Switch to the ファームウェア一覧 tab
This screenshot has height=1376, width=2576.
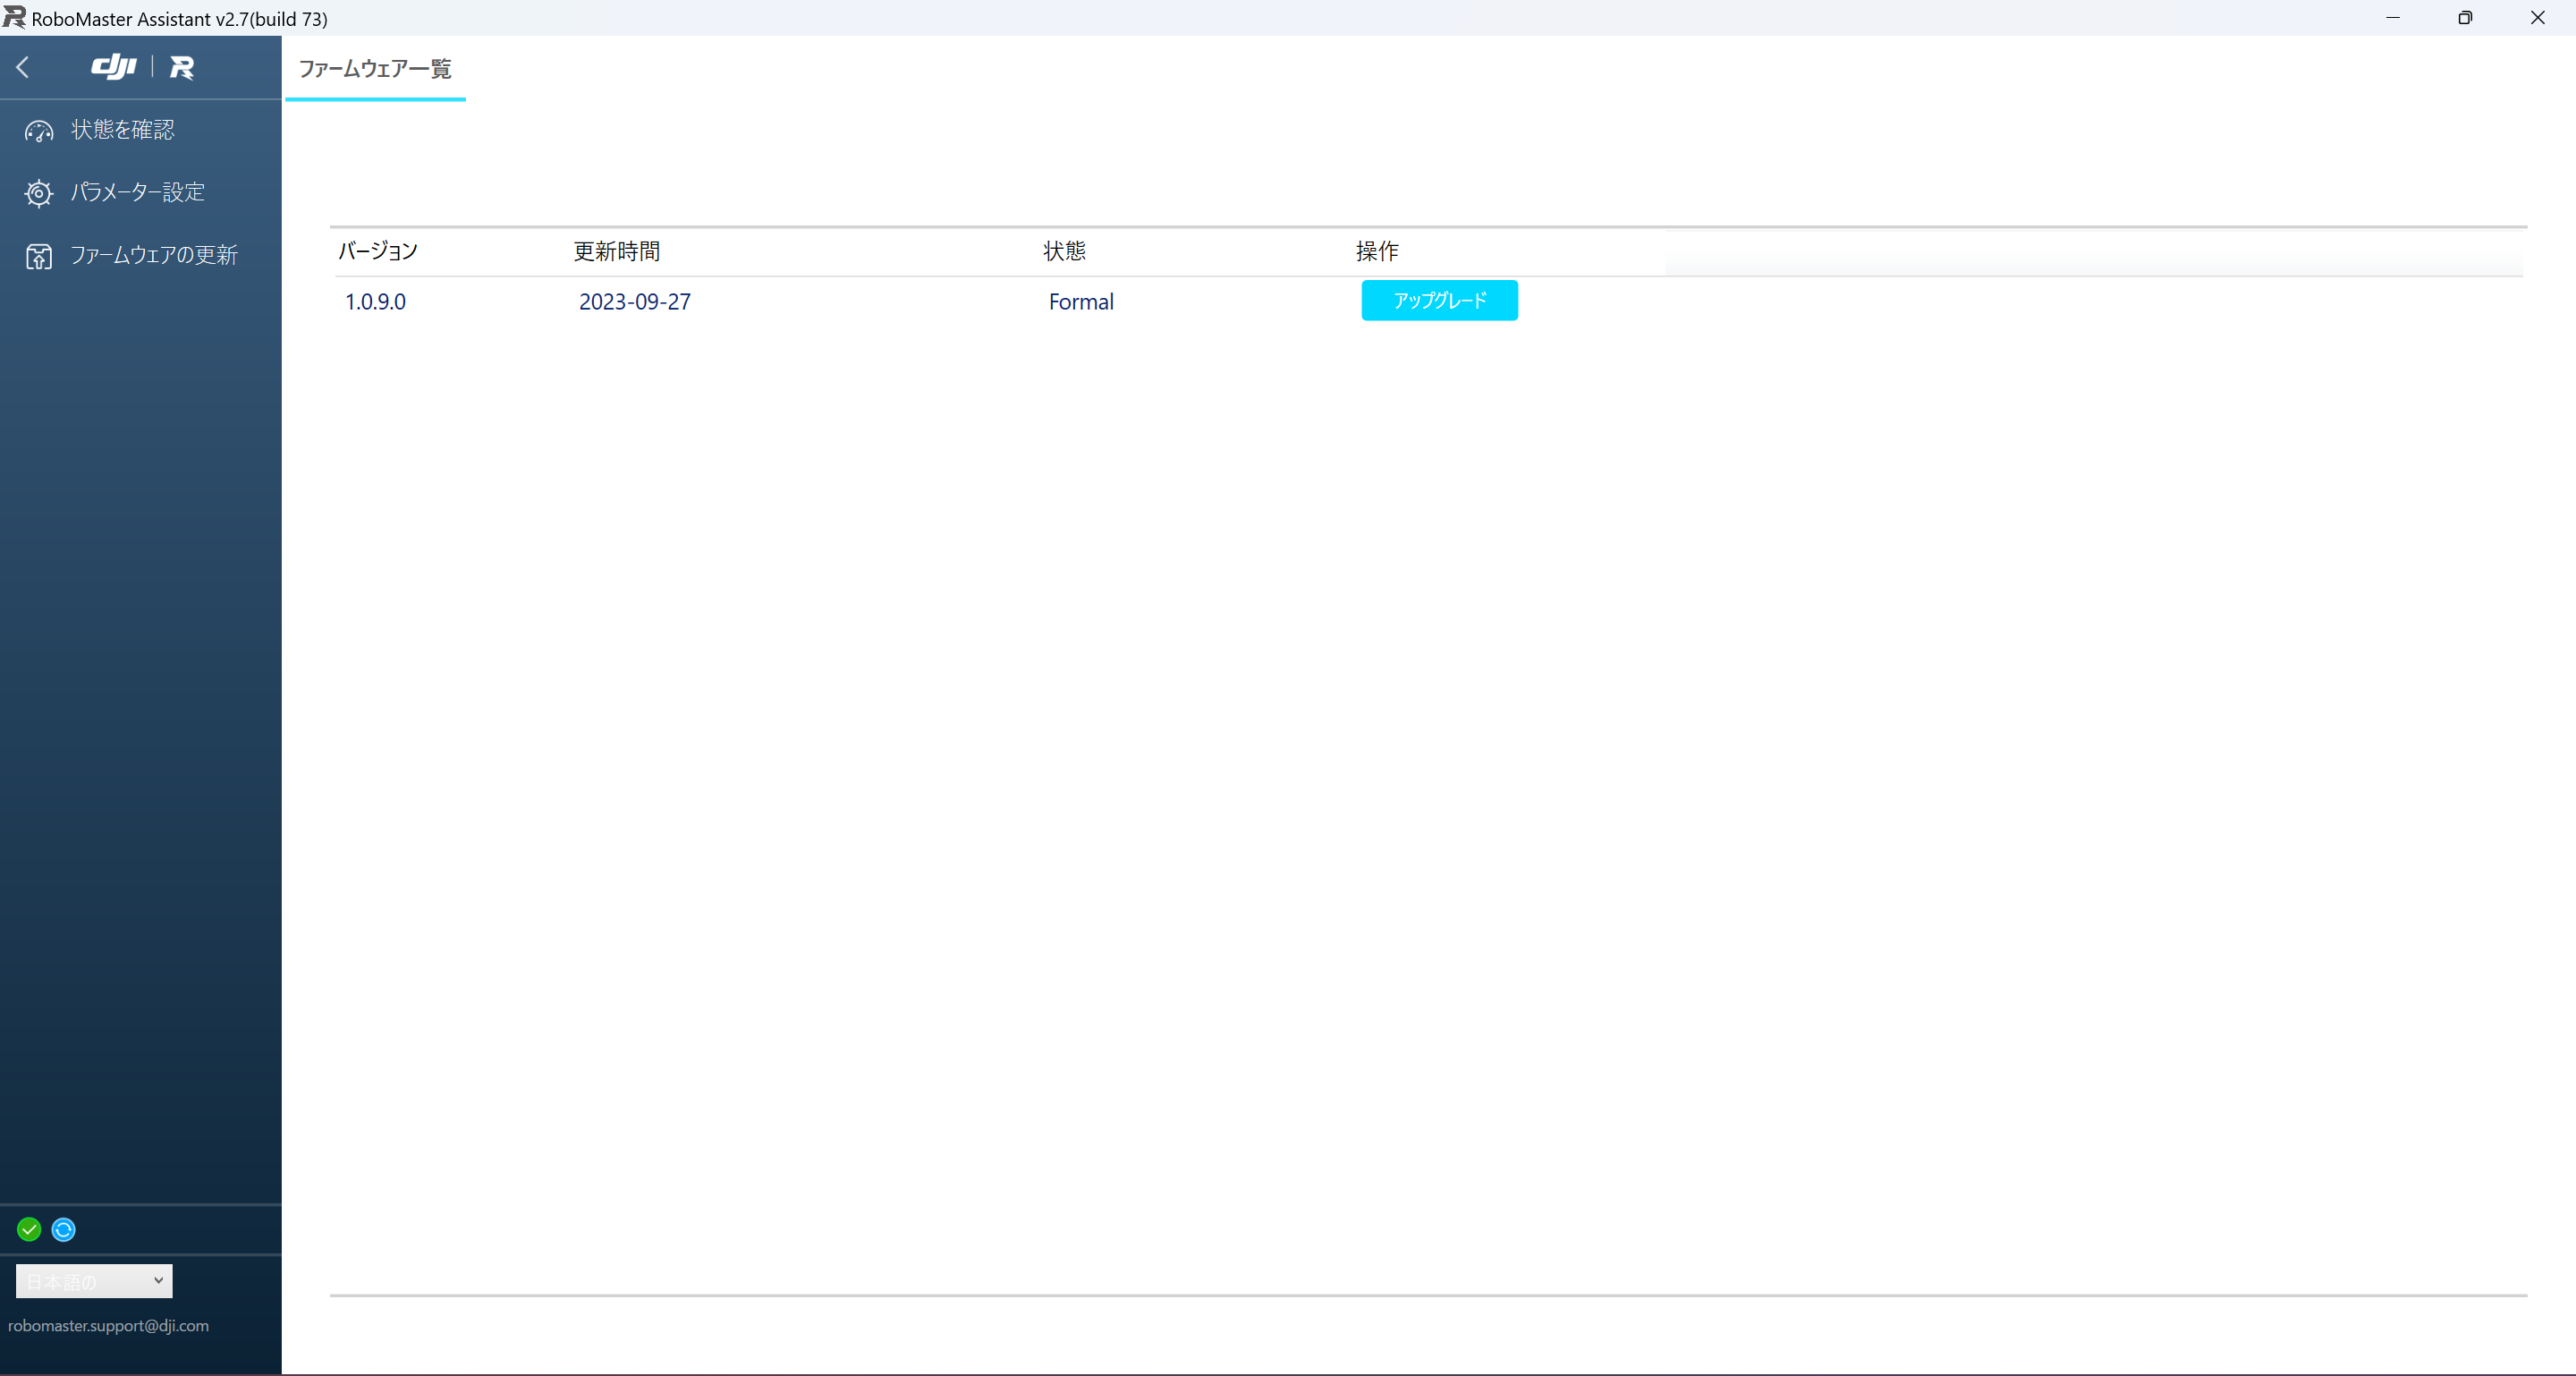(x=374, y=70)
